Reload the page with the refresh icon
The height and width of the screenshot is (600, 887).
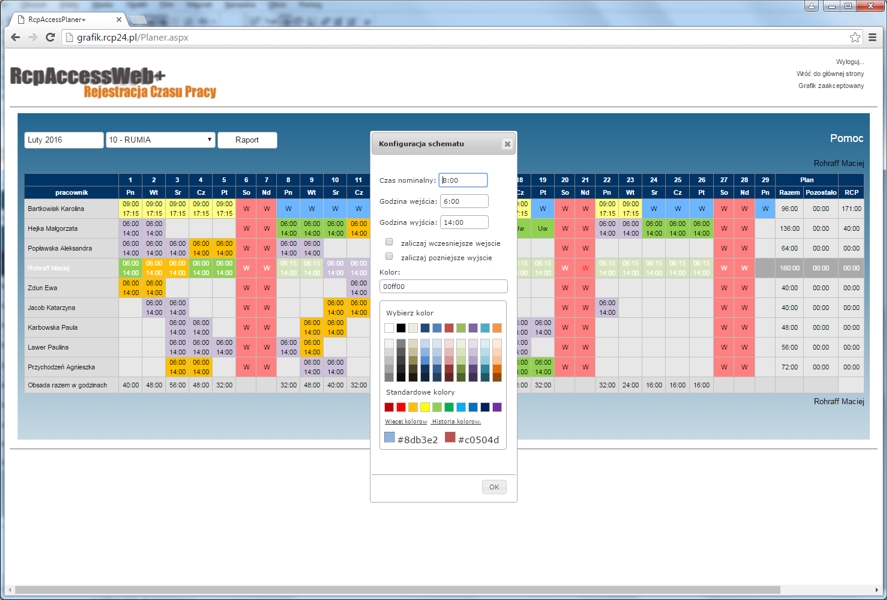tap(50, 37)
